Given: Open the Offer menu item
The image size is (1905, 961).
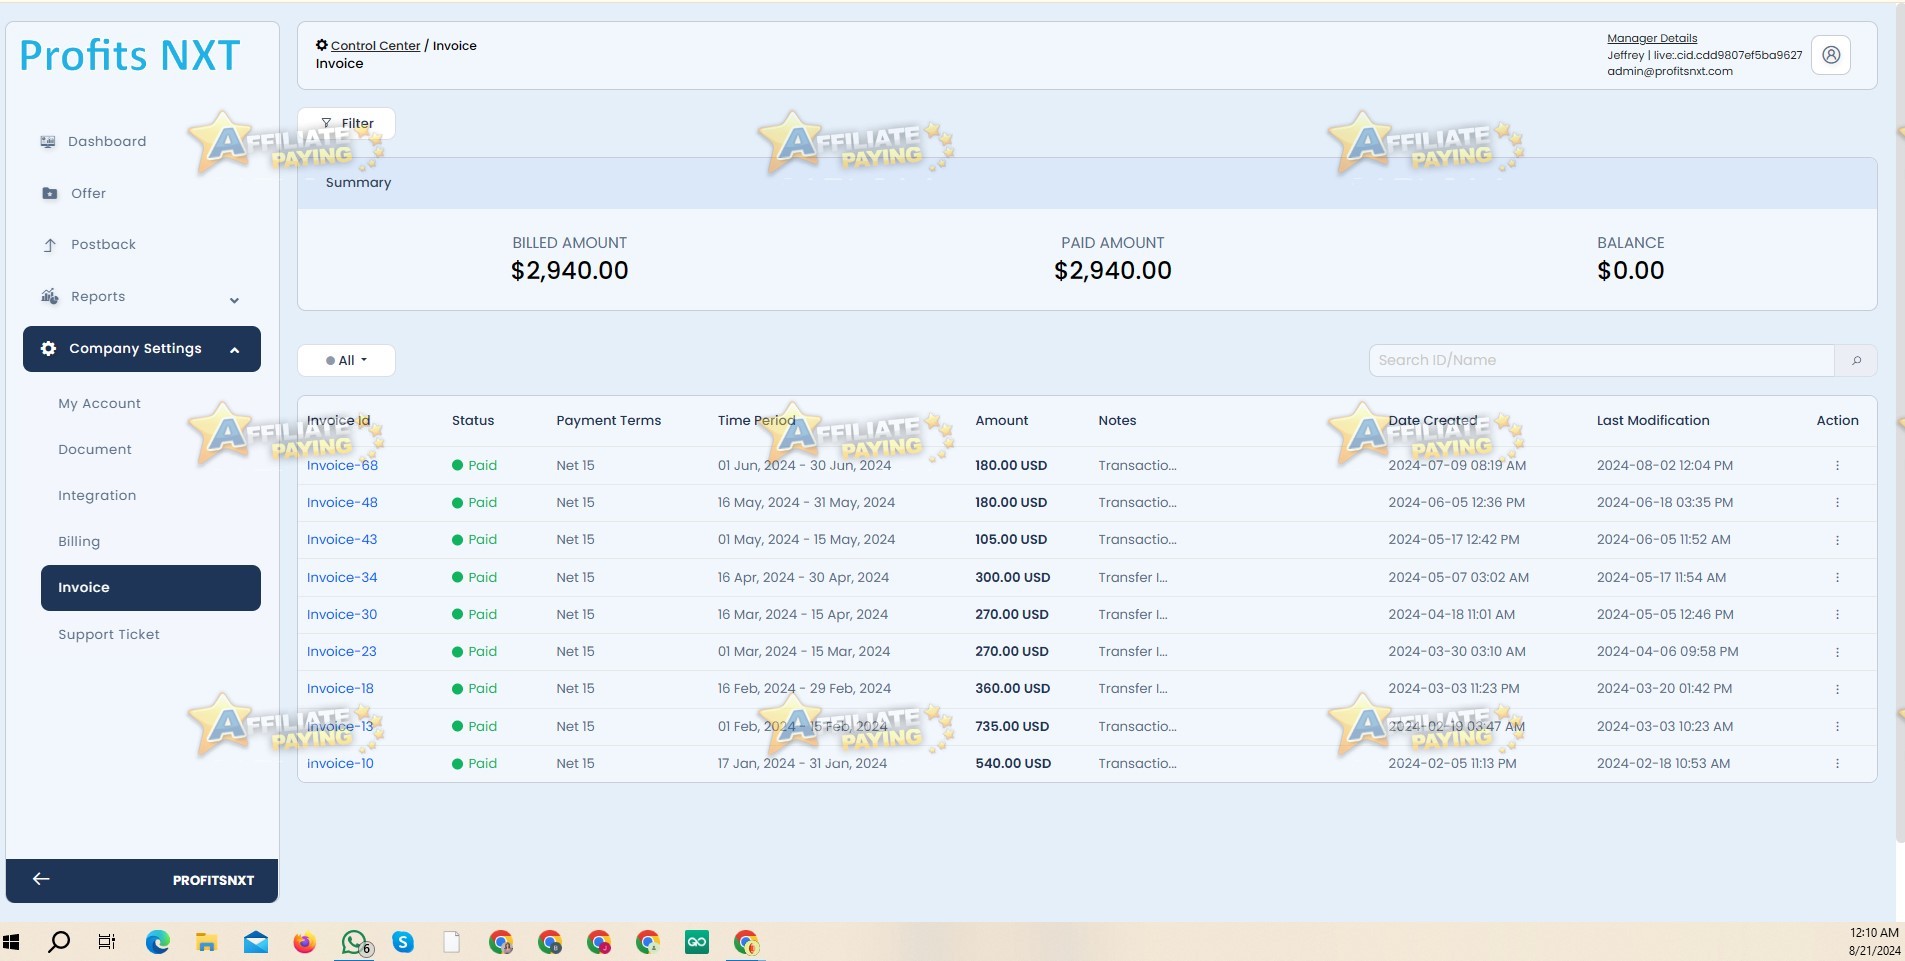Looking at the screenshot, I should click(x=88, y=193).
